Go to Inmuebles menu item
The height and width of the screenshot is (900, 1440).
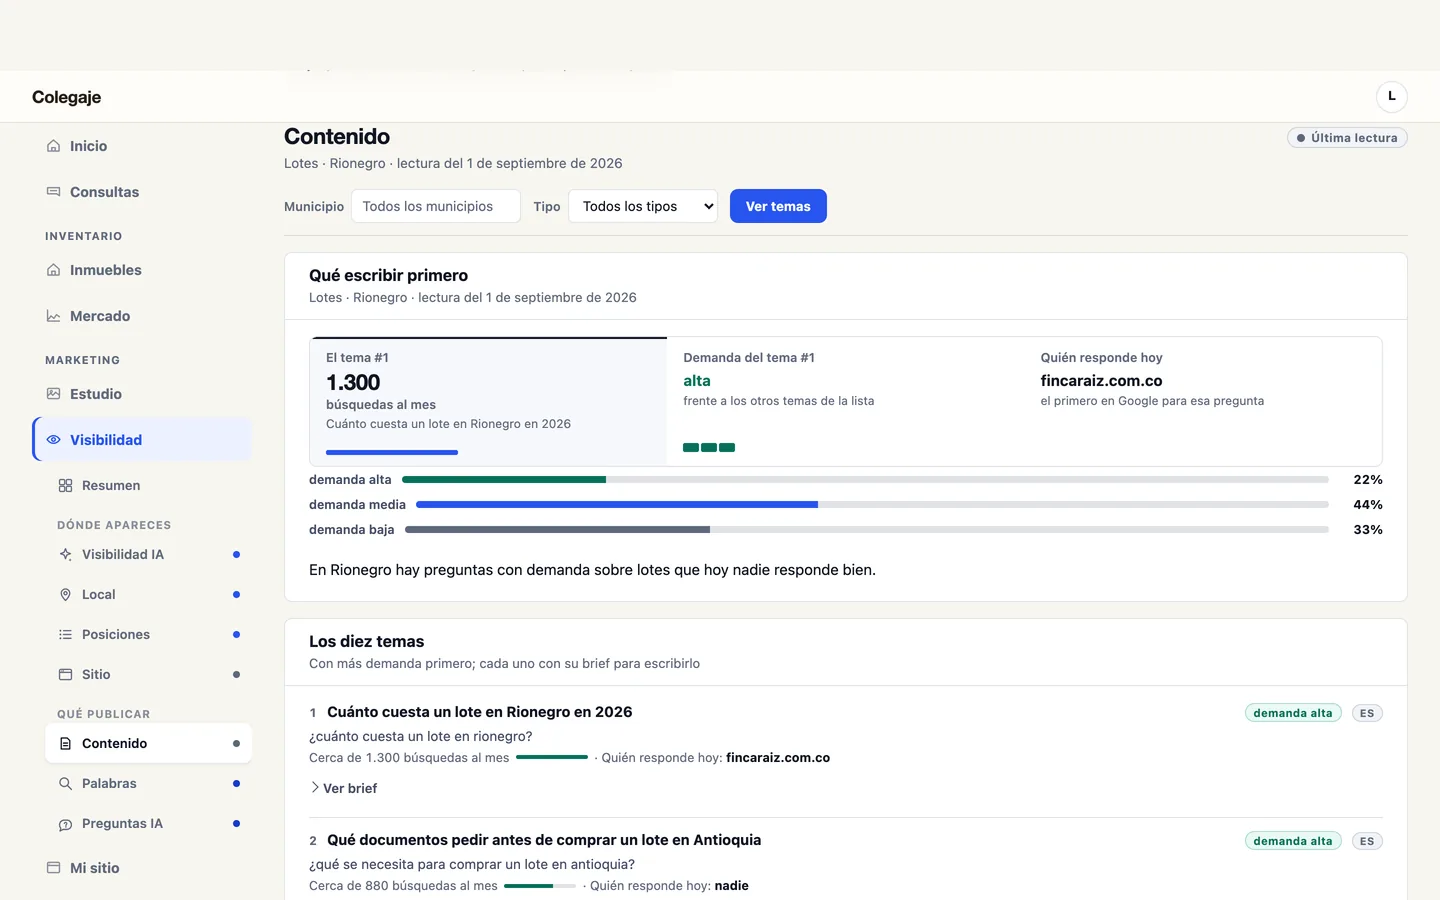[x=142, y=270]
